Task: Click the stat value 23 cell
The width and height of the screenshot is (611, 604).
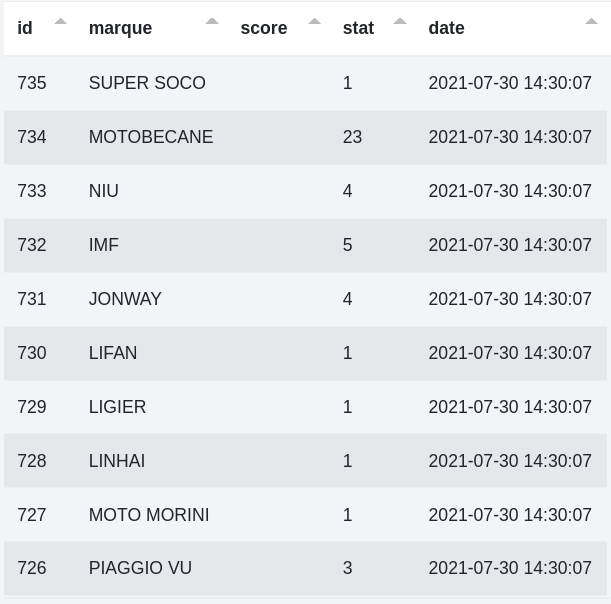Action: pyautogui.click(x=352, y=137)
